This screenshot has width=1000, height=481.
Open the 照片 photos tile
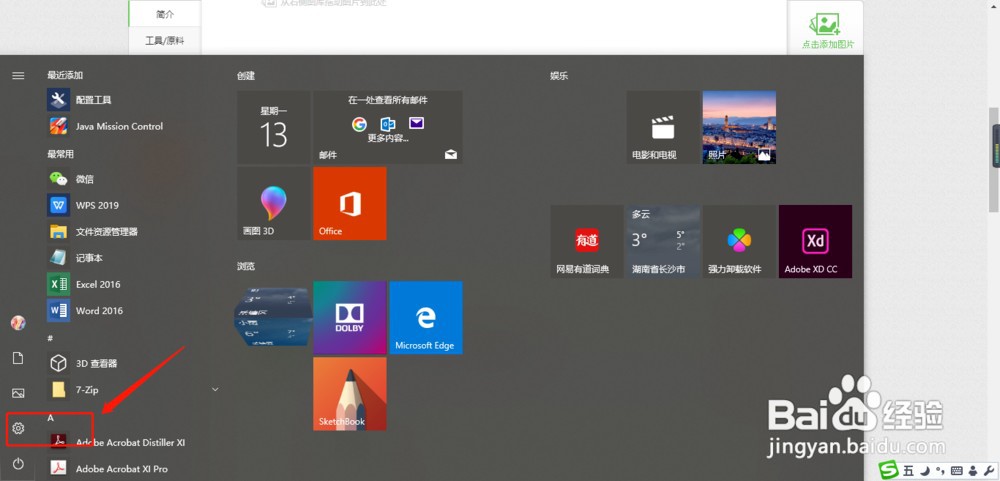(739, 127)
